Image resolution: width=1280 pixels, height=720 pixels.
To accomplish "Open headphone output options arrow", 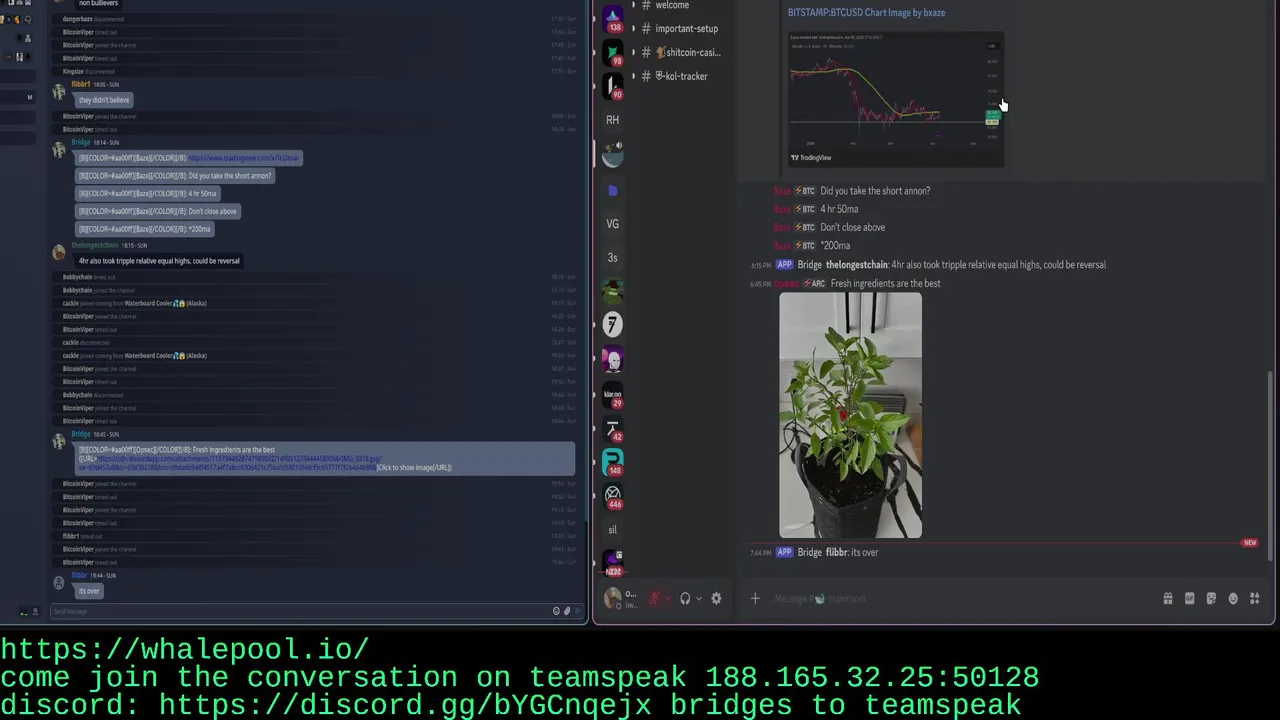I will [698, 599].
